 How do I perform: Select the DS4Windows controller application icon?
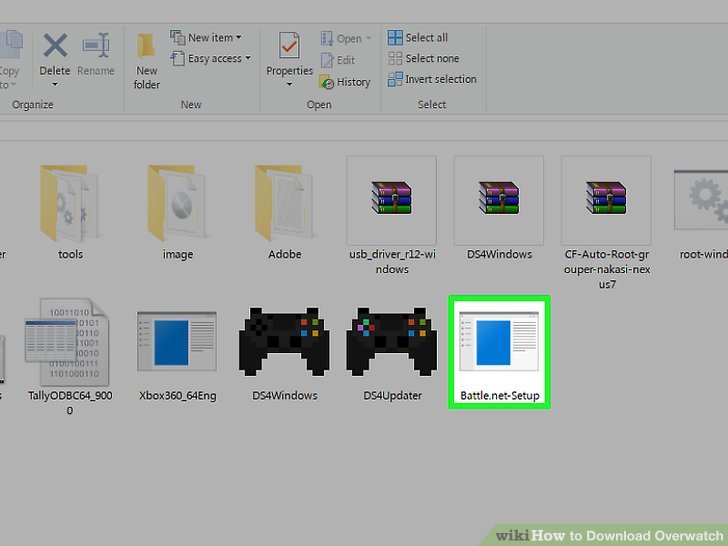(x=284, y=343)
